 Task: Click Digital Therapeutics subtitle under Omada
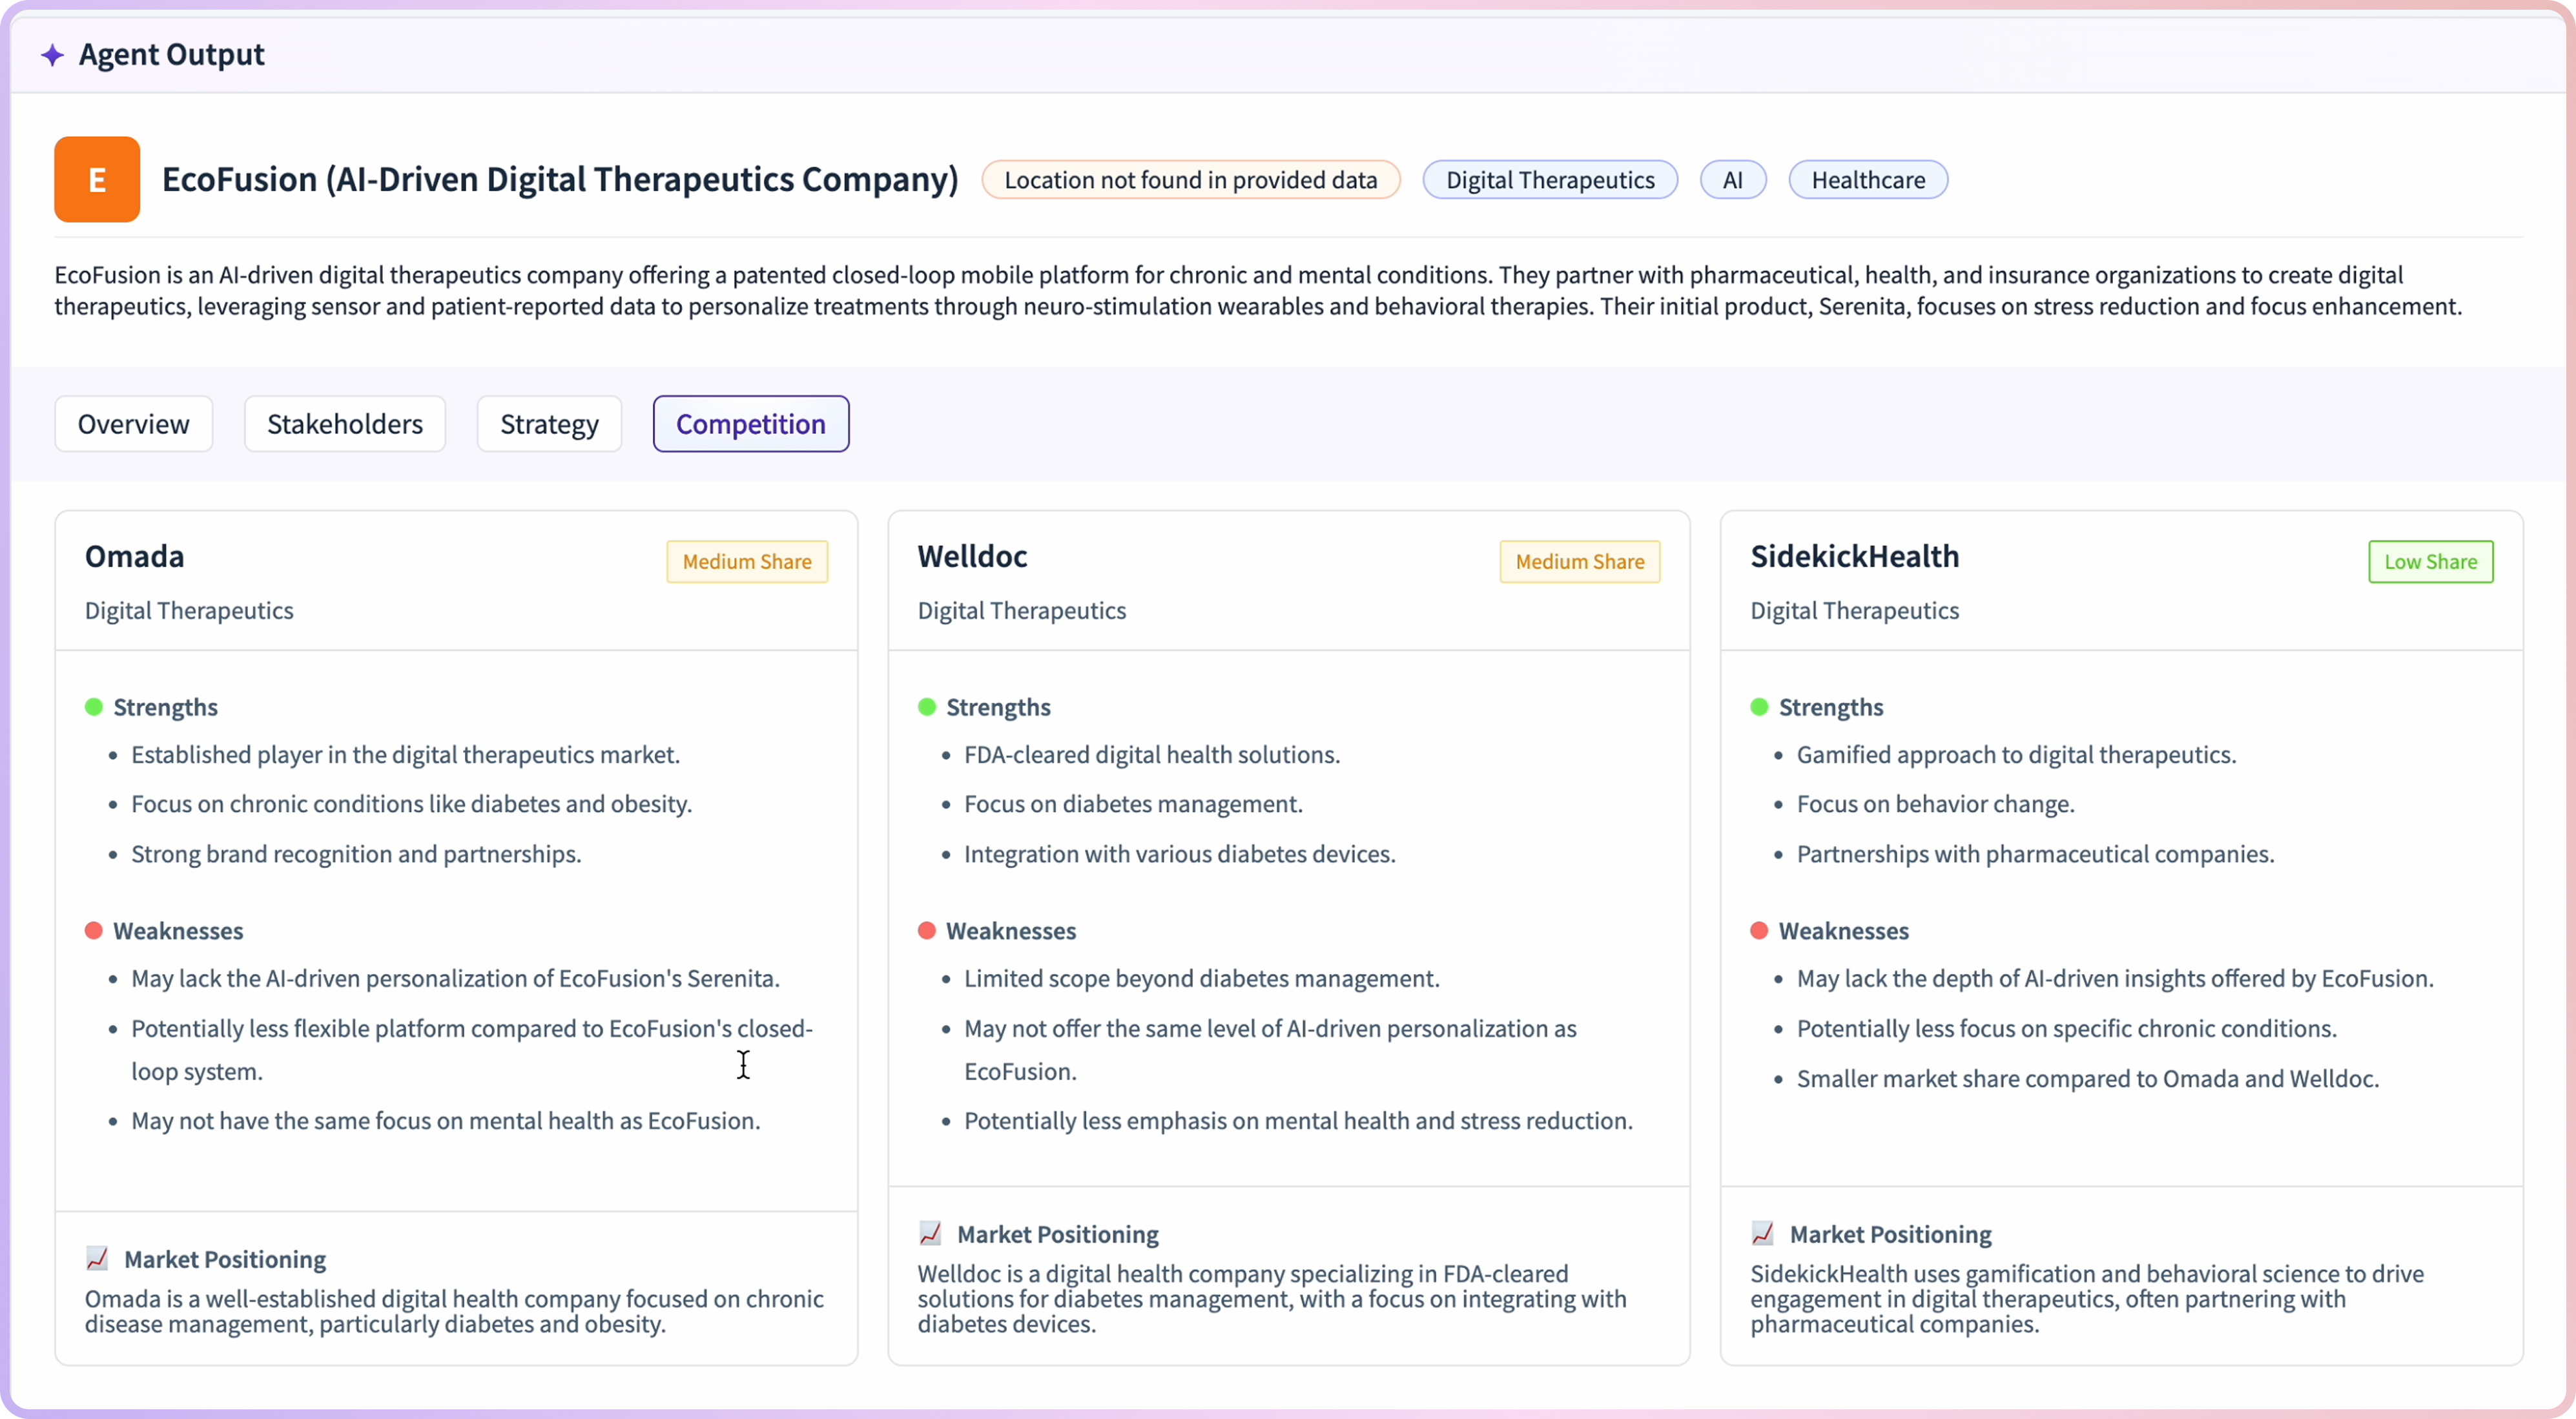point(189,611)
